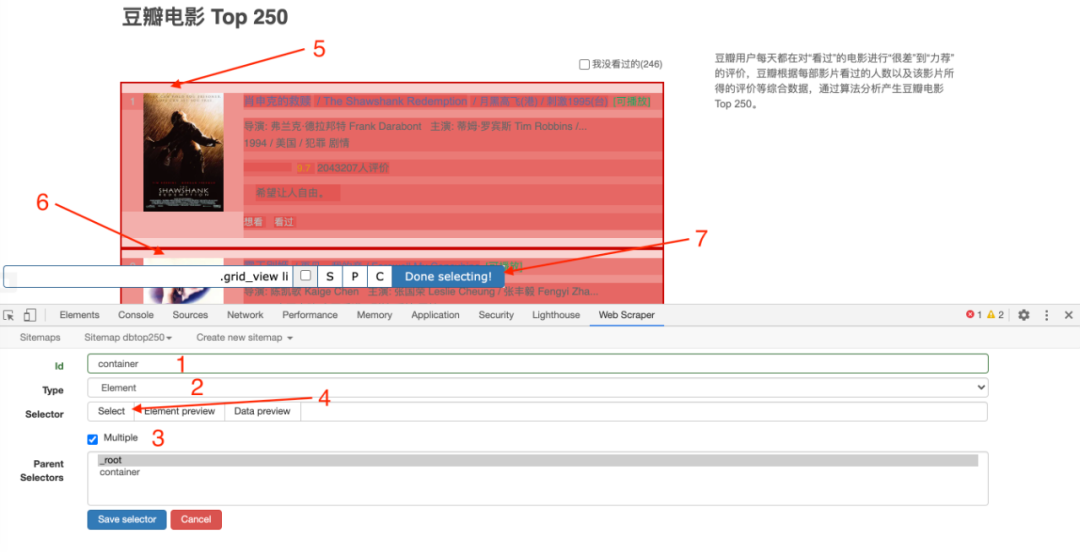Go to the Performance tab
The width and height of the screenshot is (1080, 552).
tap(310, 315)
